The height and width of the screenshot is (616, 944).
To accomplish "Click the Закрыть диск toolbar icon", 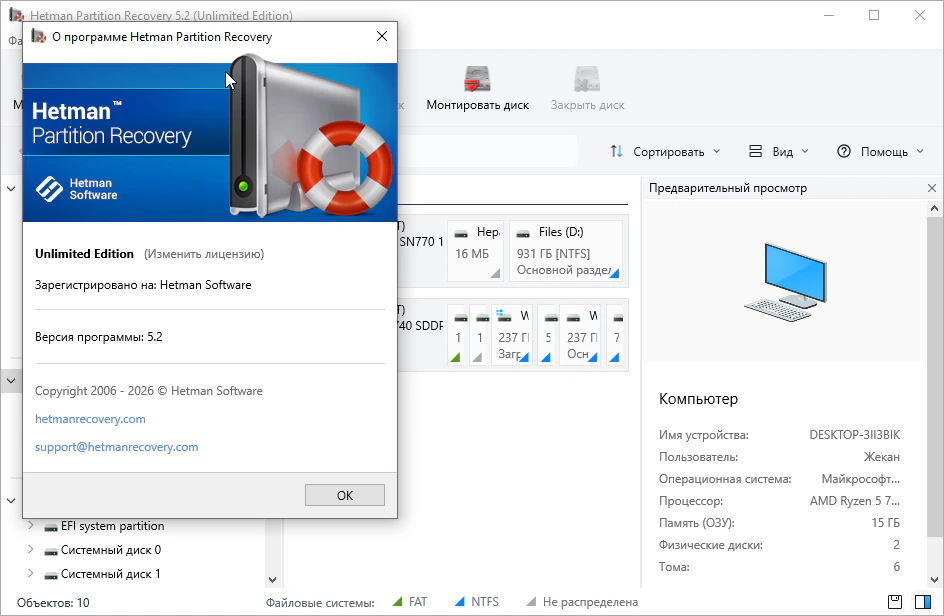I will coord(587,80).
